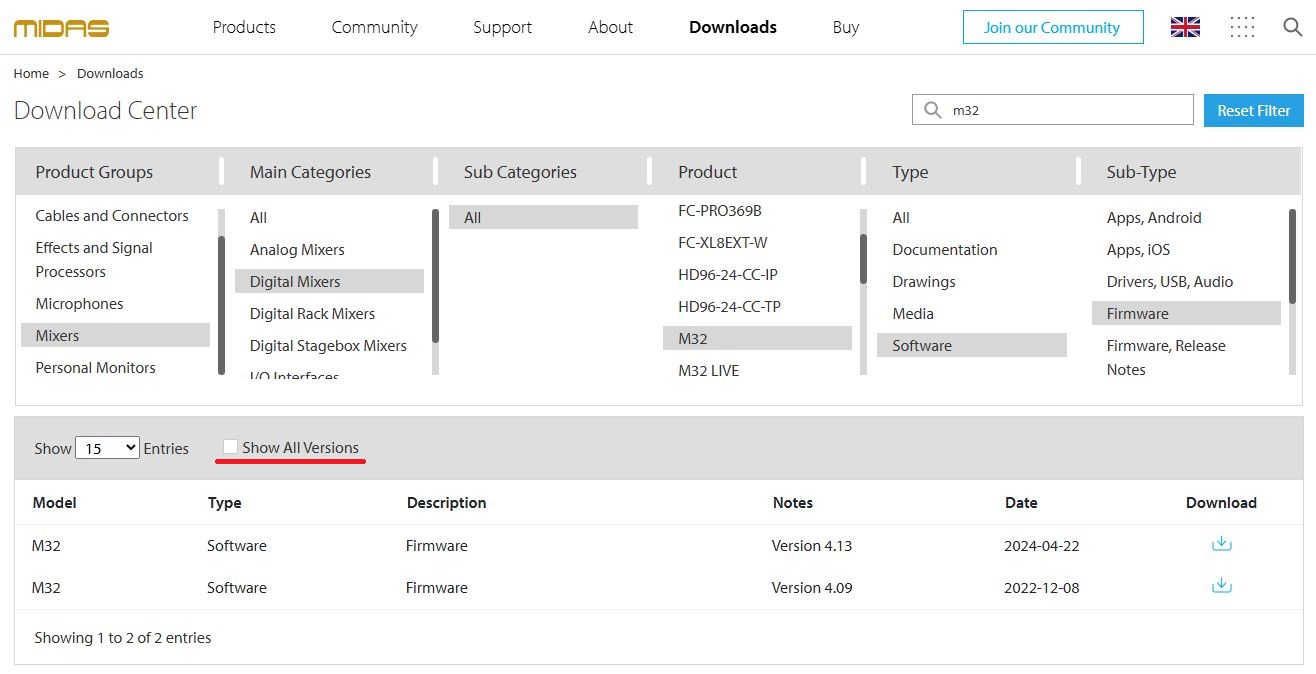Viewport: 1316px width, 674px height.
Task: Select Digital Mixers category
Action: 329,281
